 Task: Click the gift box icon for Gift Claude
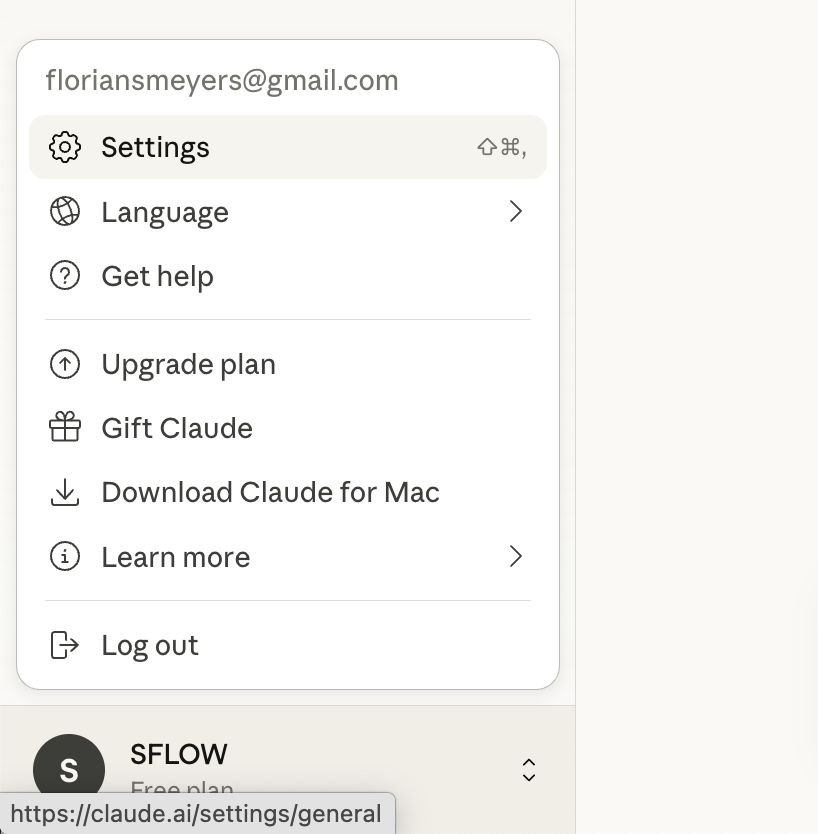64,427
